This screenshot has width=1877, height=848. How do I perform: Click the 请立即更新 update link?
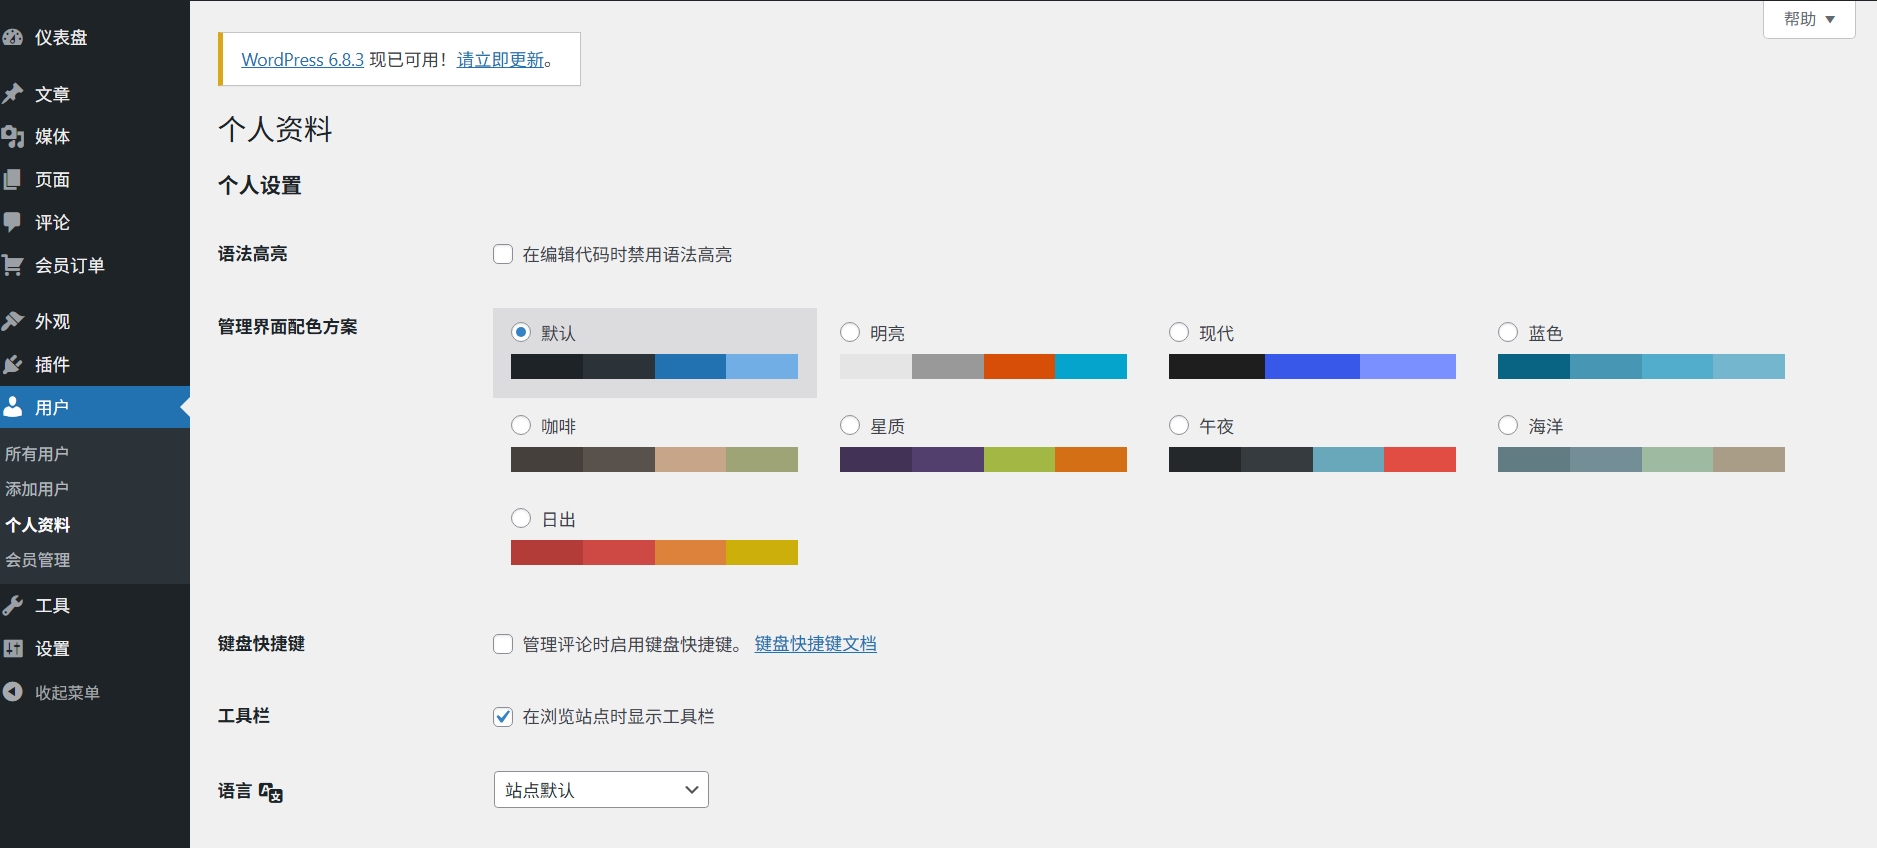500,60
